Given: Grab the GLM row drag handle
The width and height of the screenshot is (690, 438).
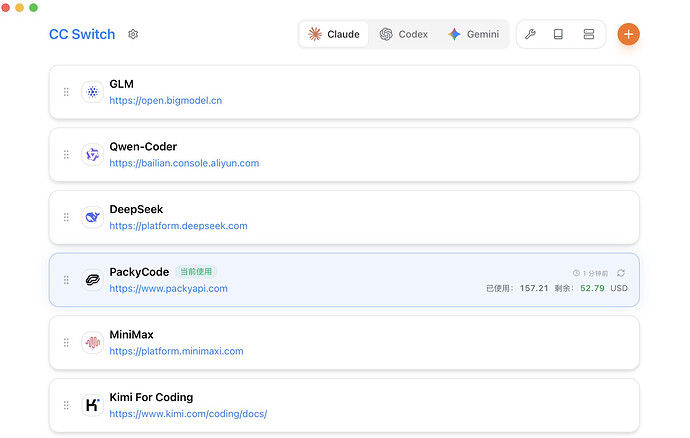Looking at the screenshot, I should pyautogui.click(x=66, y=92).
